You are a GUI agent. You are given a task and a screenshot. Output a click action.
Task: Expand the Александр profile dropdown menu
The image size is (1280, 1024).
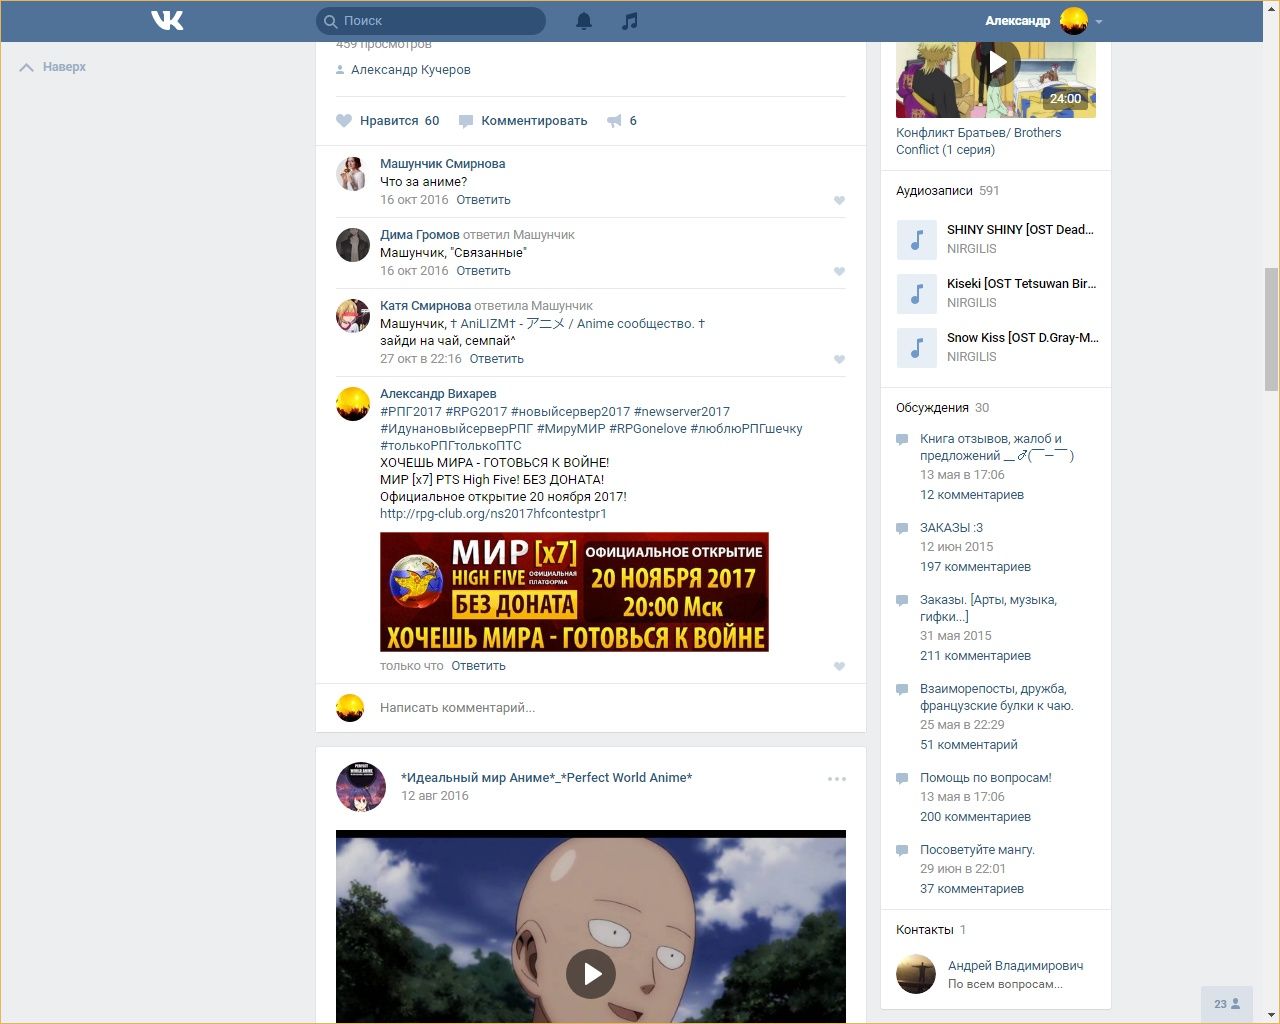[x=1098, y=21]
